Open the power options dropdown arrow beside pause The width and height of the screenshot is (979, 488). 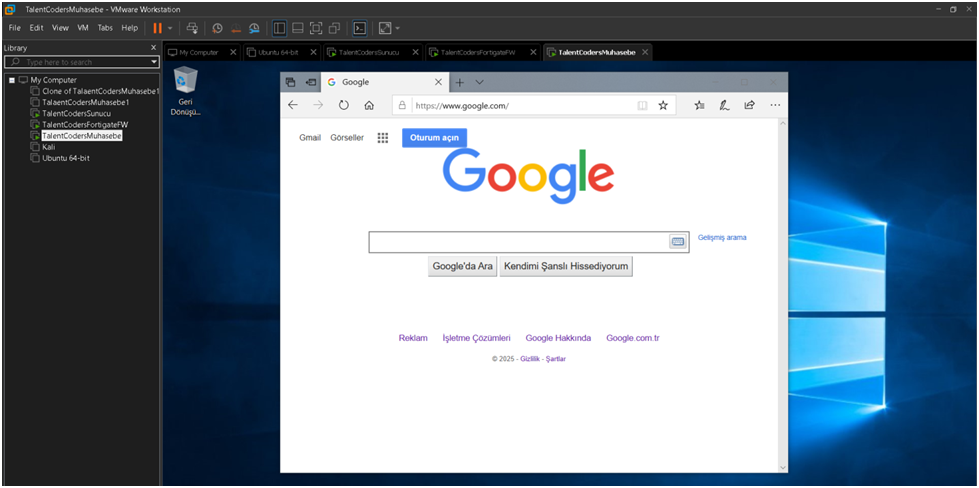tap(170, 28)
